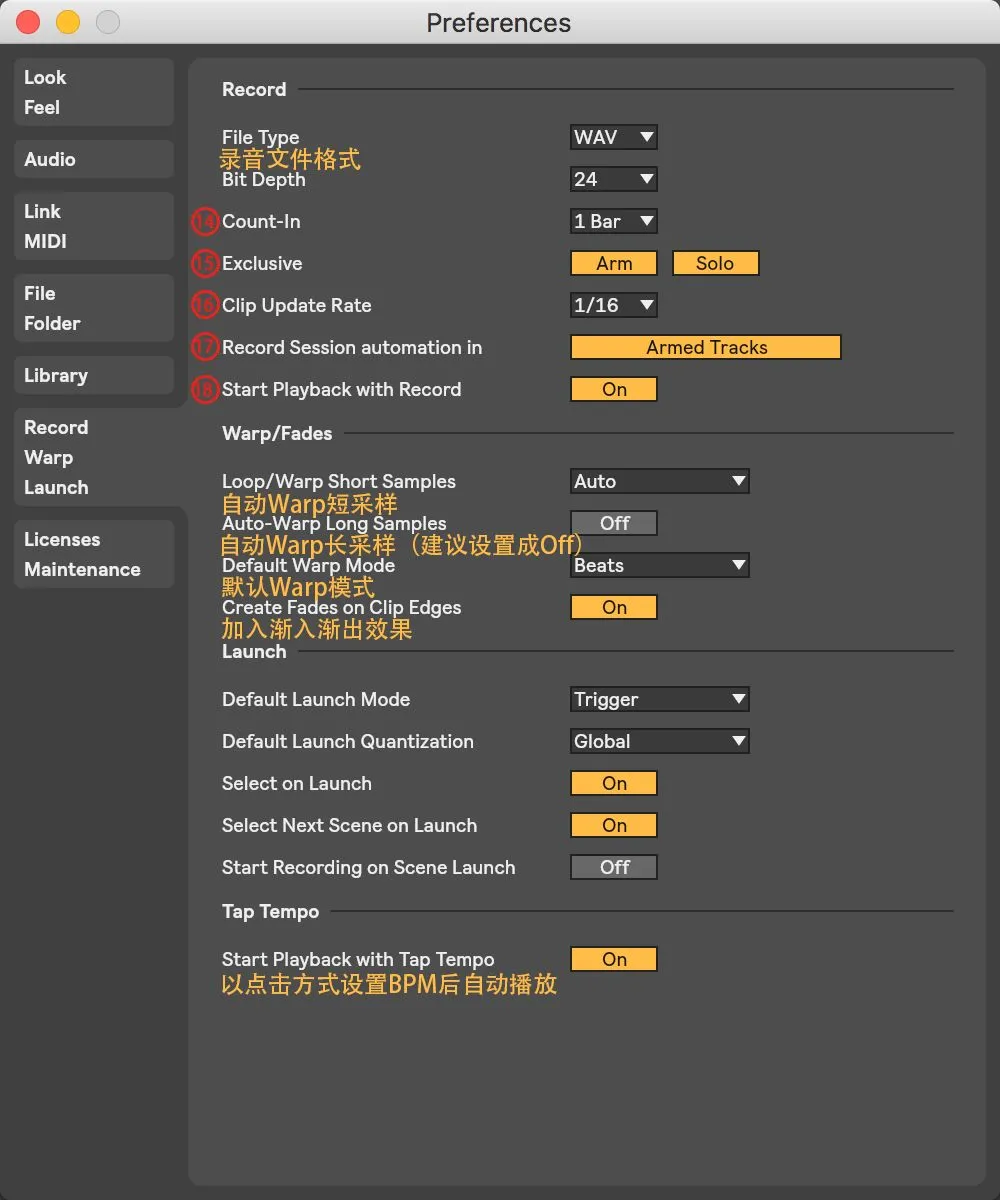
Task: Click the Tap Tempo section heading
Action: 270,911
